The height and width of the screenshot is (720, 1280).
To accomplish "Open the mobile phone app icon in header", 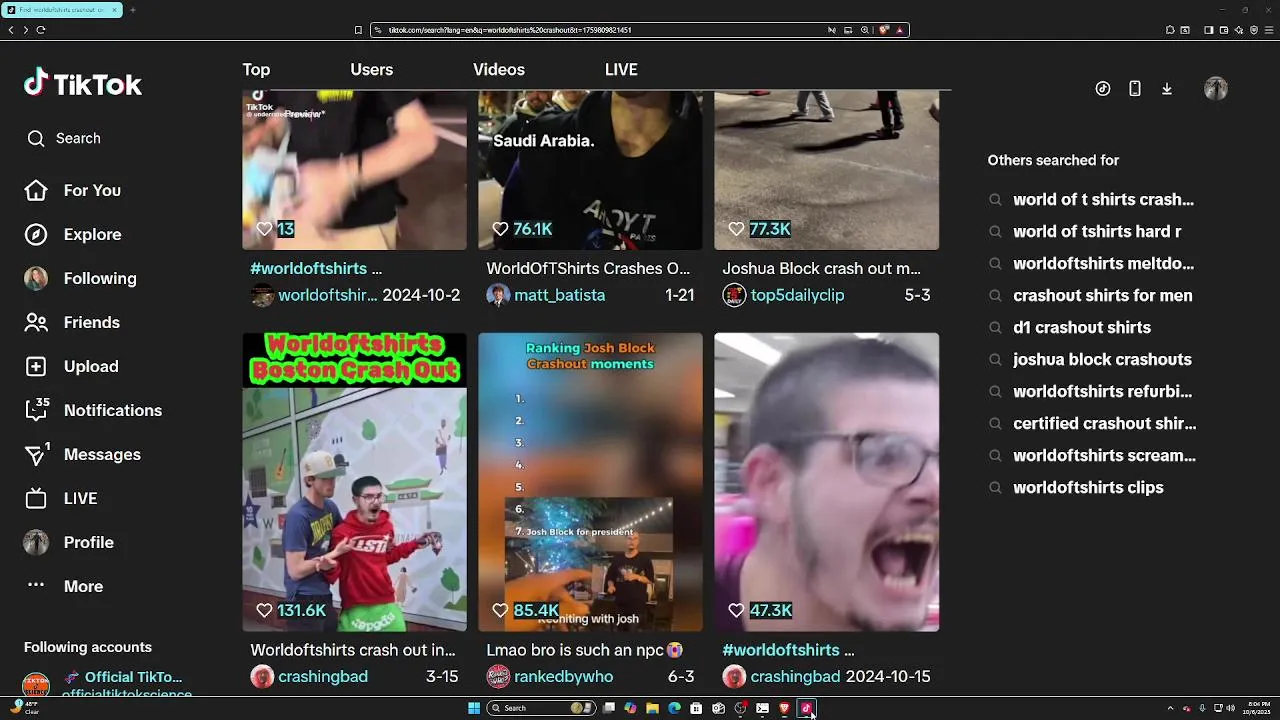I will 1135,88.
